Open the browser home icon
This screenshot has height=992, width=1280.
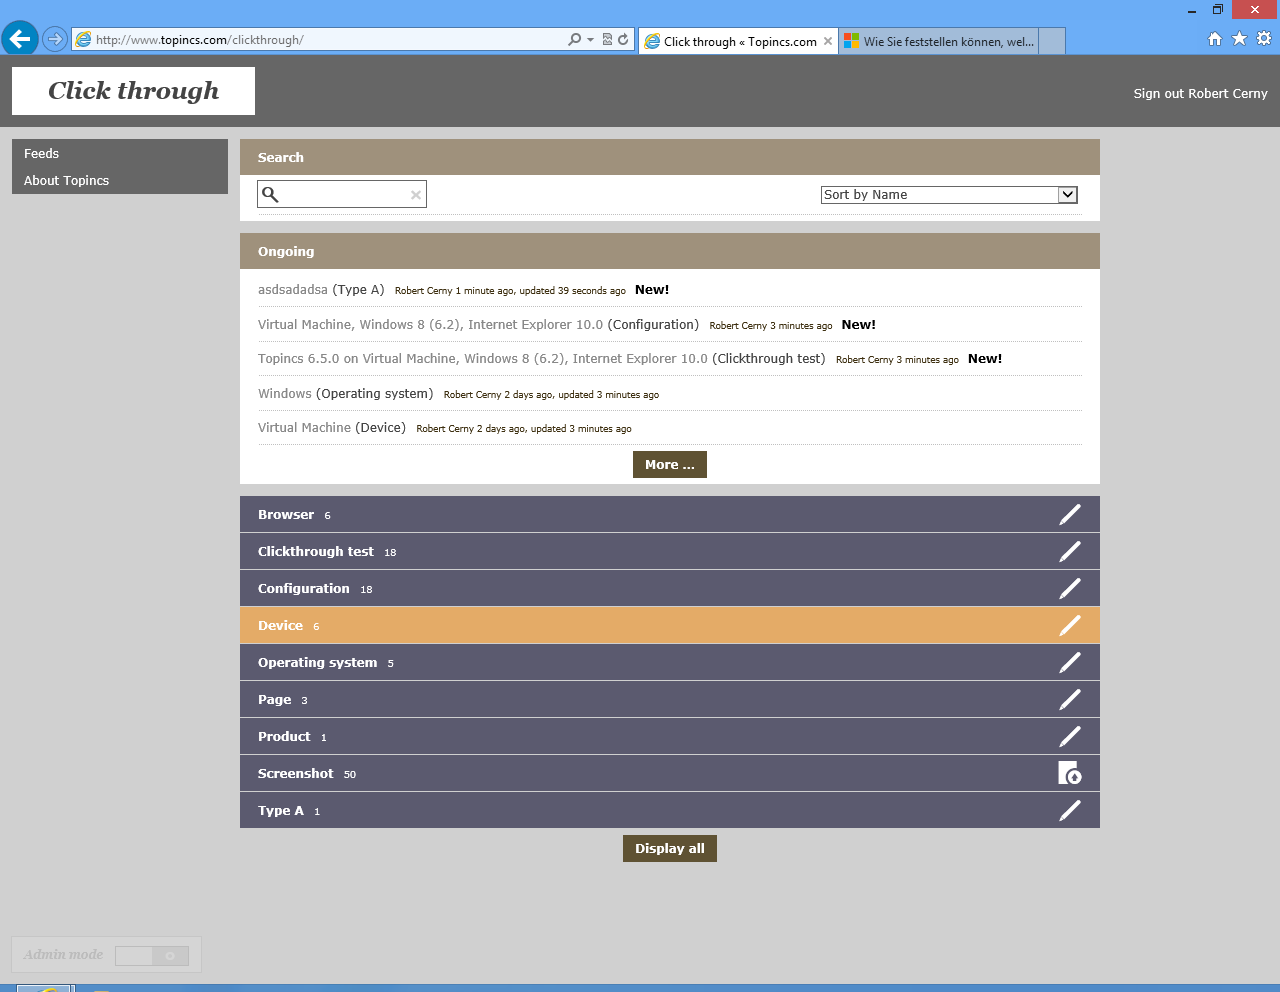click(1214, 39)
